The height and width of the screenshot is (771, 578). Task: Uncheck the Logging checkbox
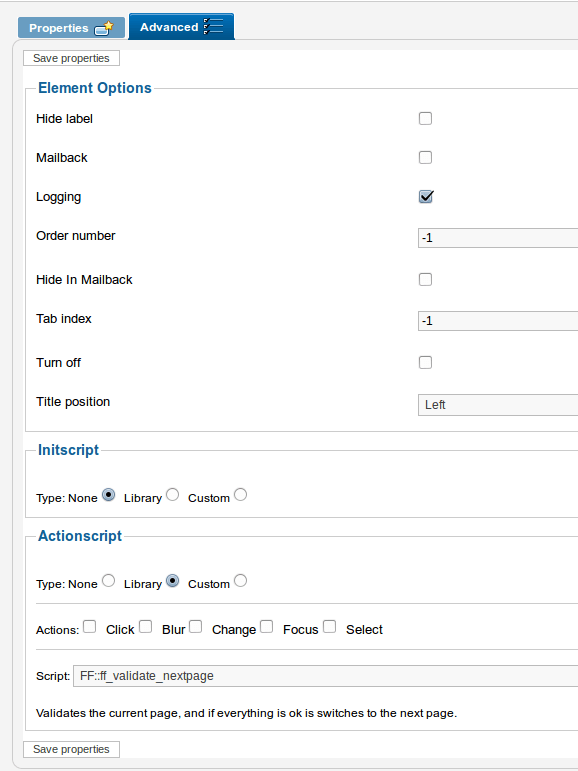pyautogui.click(x=426, y=197)
